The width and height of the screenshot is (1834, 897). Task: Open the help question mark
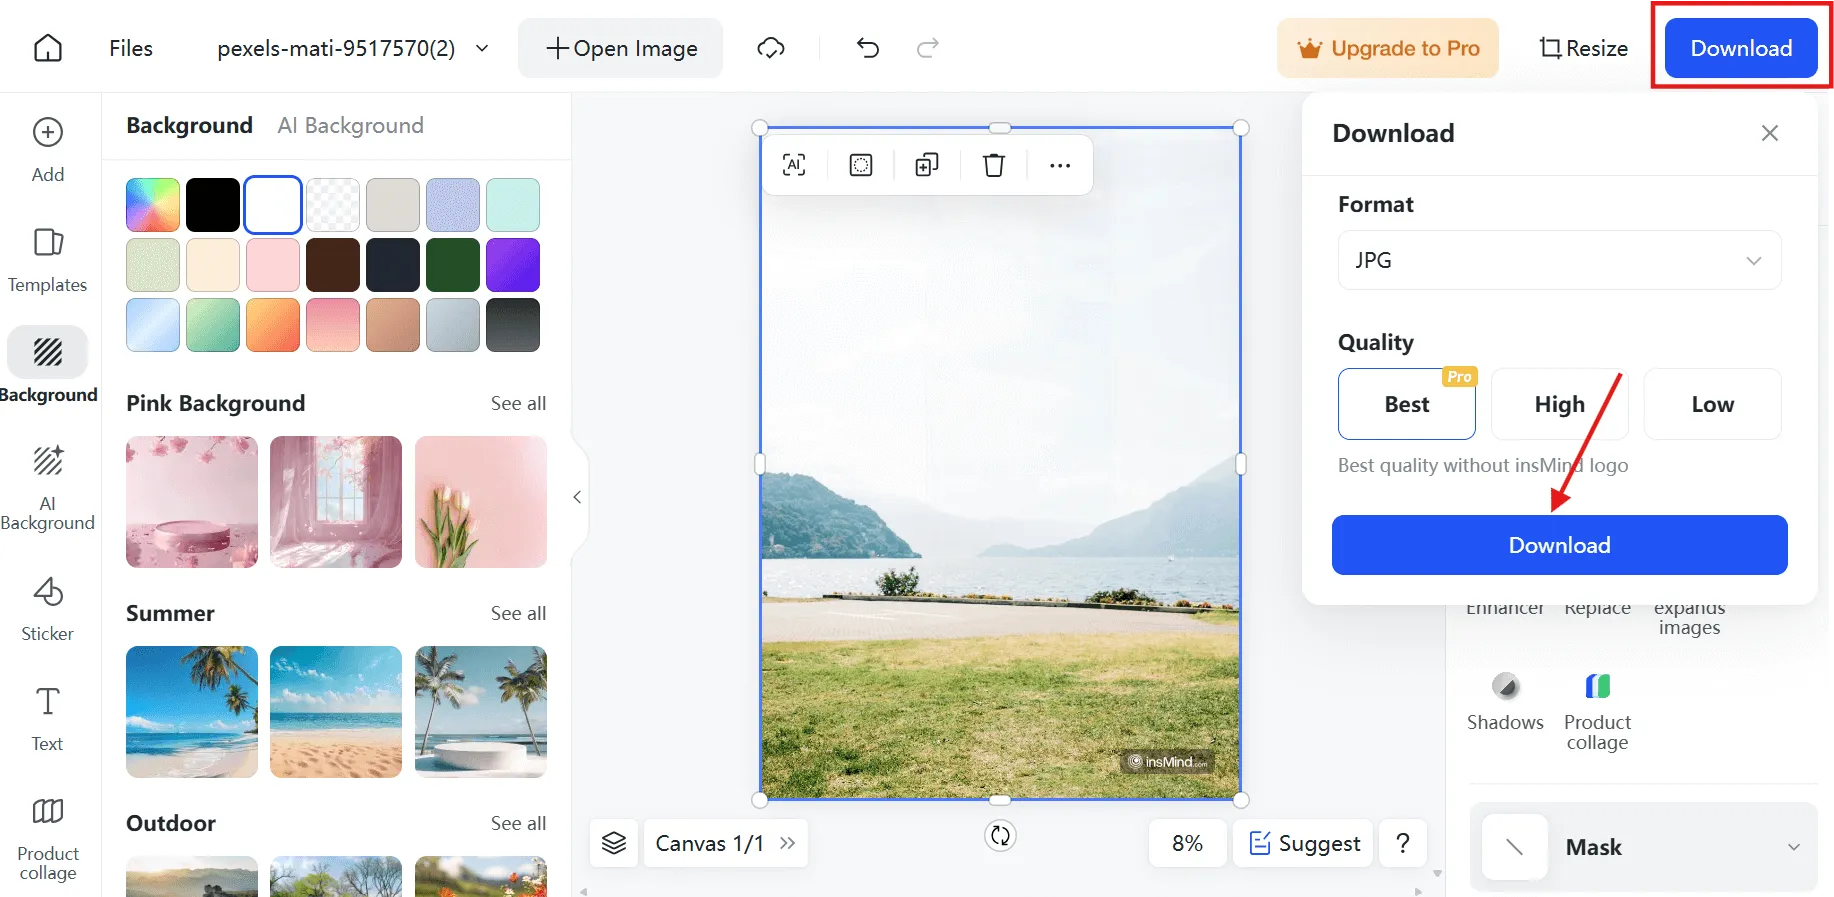(1403, 843)
